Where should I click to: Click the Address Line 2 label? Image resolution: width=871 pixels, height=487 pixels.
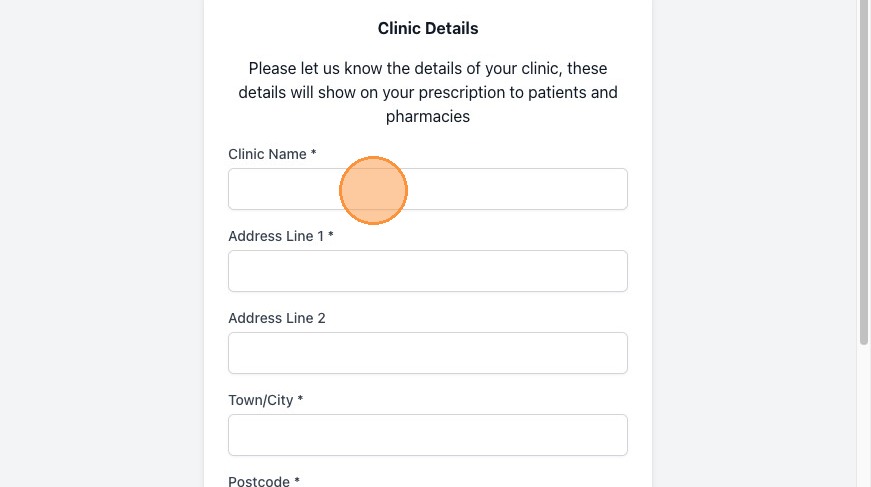coord(277,318)
